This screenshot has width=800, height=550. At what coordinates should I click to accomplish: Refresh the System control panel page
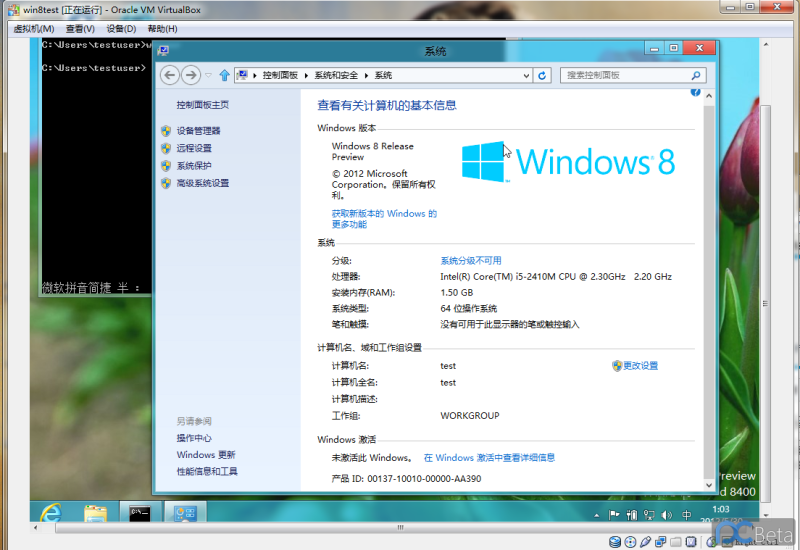click(x=542, y=76)
